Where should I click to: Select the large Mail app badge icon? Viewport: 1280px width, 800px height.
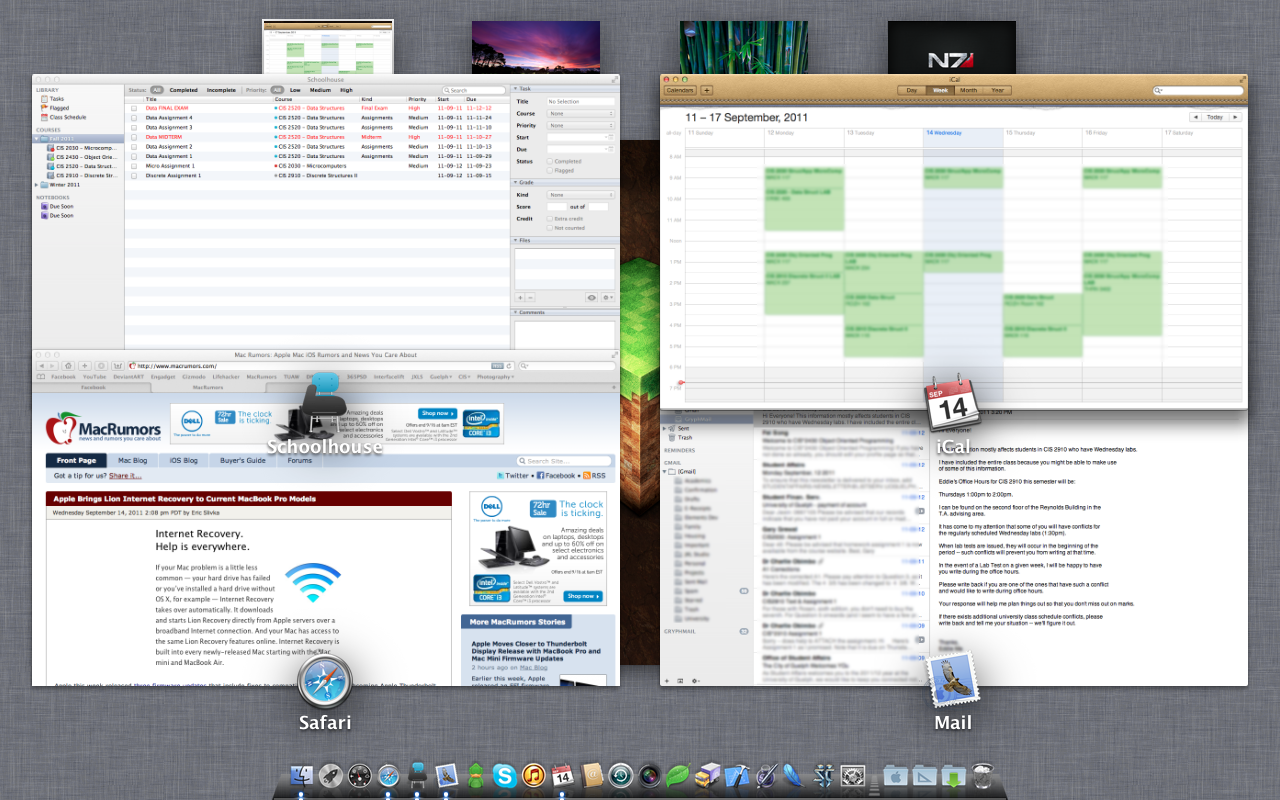pos(953,682)
